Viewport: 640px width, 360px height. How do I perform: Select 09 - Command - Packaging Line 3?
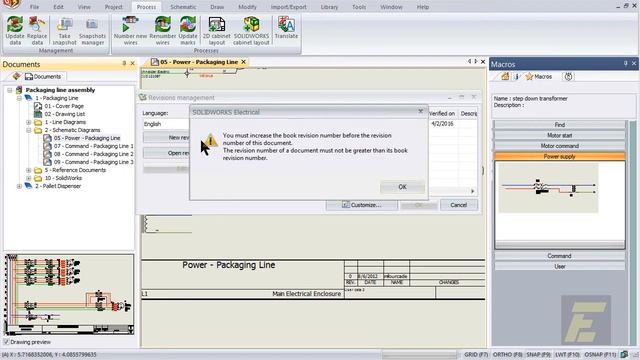[x=93, y=162]
